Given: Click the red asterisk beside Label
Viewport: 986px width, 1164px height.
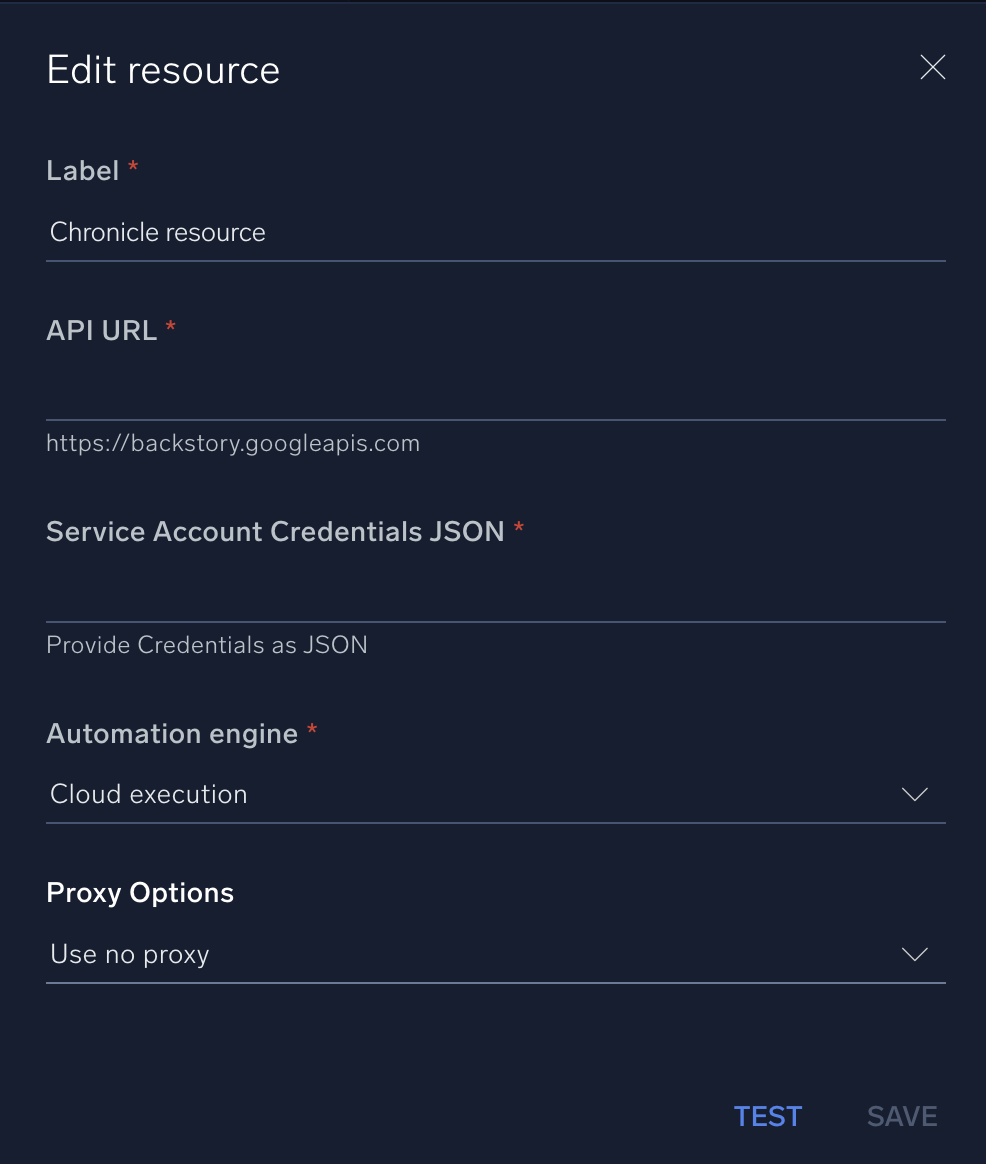Looking at the screenshot, I should pyautogui.click(x=133, y=167).
